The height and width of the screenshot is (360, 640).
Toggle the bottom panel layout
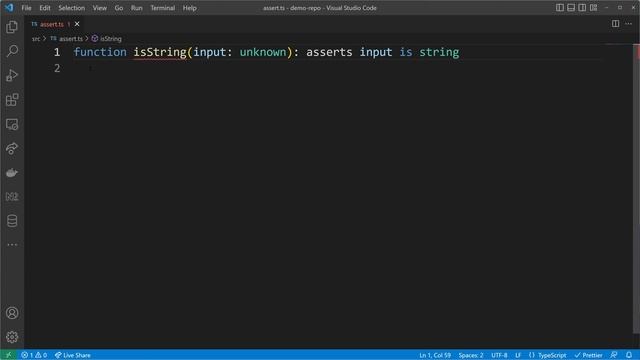tap(571, 8)
